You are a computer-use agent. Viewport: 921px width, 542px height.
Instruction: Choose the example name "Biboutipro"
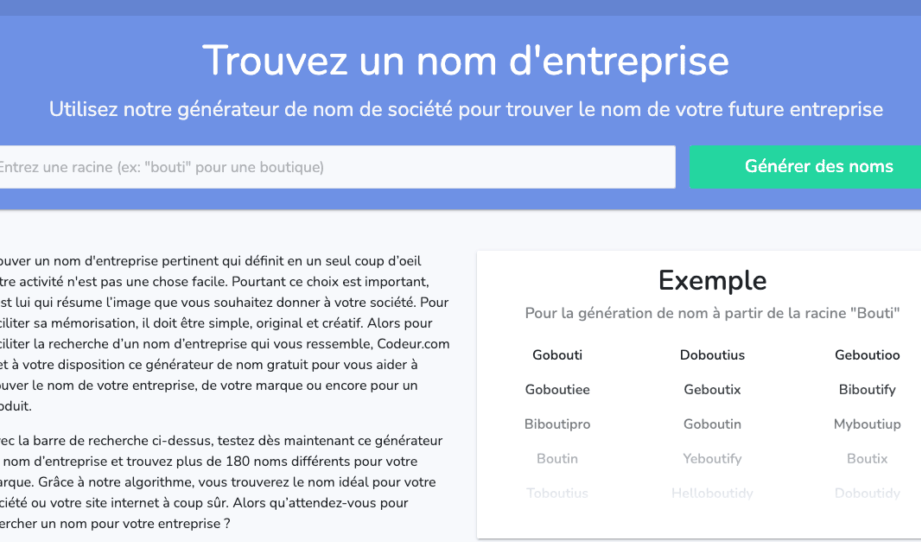pos(557,424)
